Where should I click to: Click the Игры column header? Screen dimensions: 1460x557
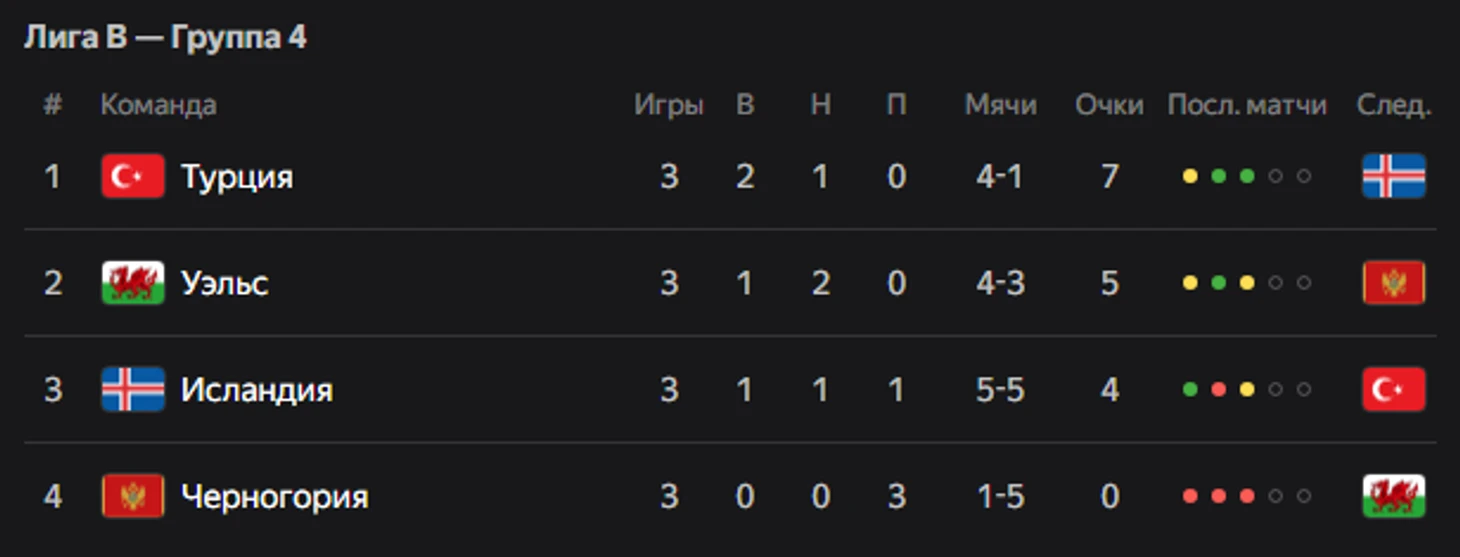pos(669,105)
